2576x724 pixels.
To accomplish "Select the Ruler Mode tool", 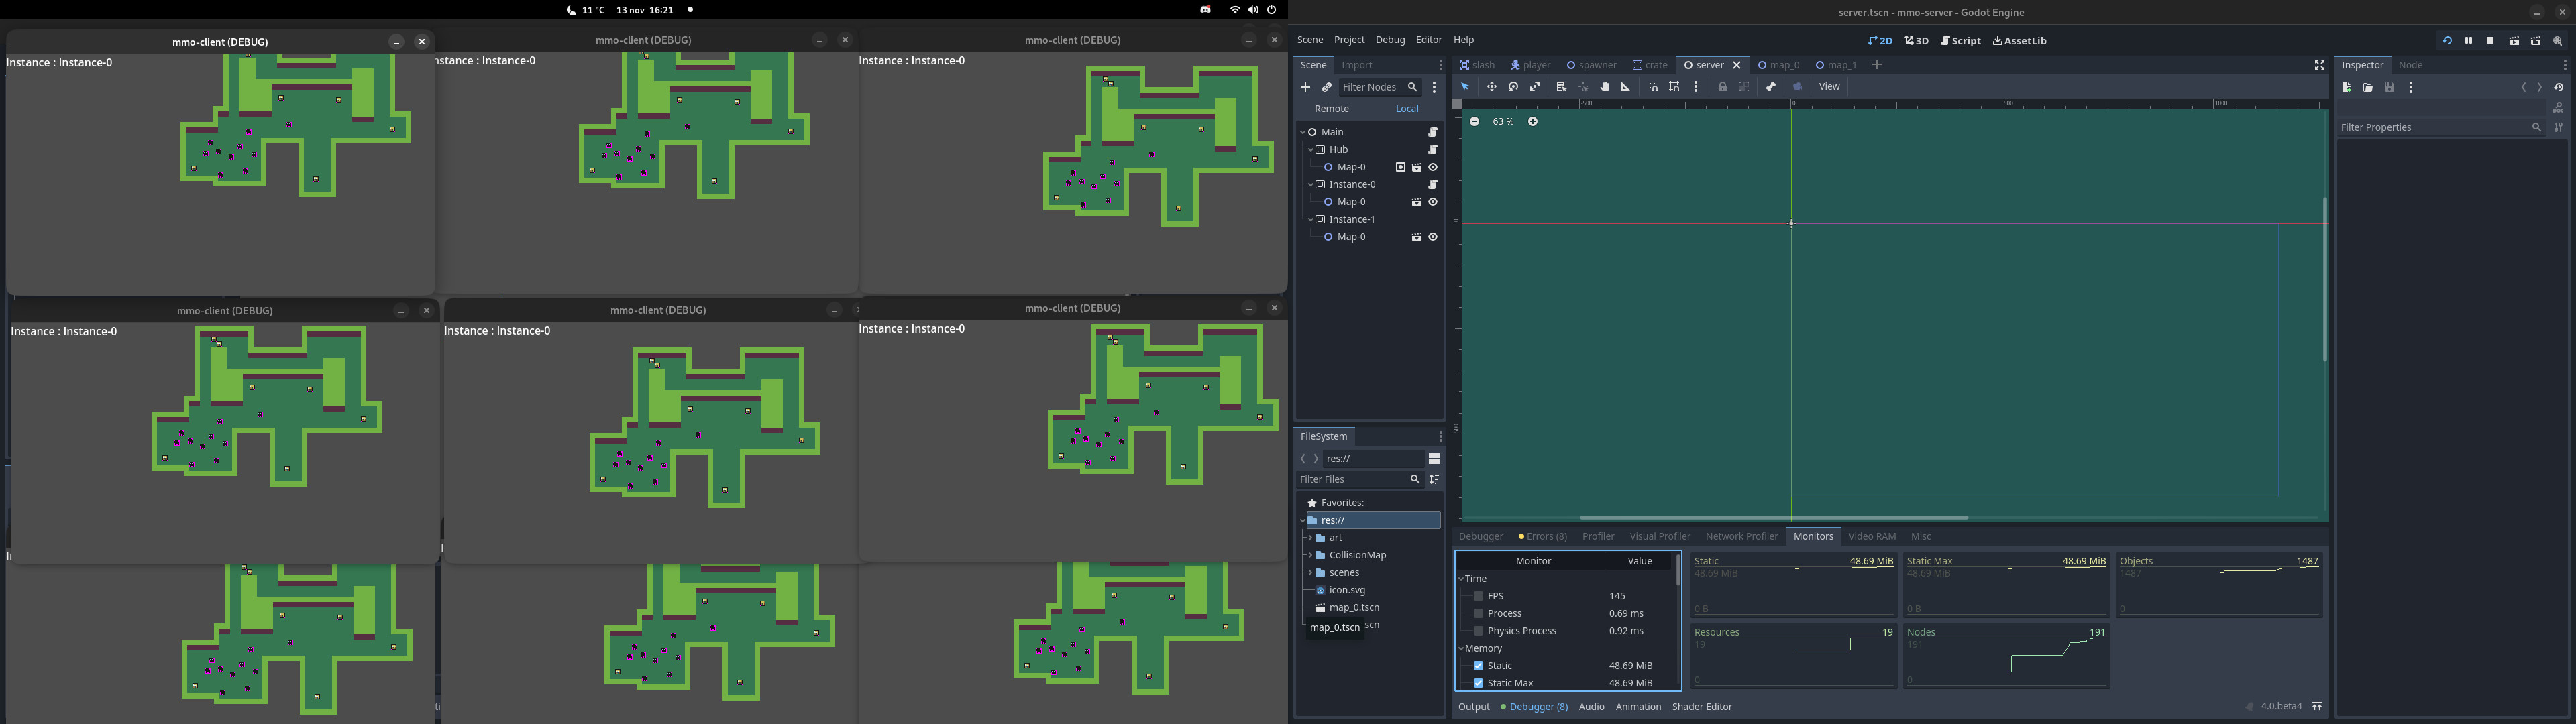I will click(1626, 87).
